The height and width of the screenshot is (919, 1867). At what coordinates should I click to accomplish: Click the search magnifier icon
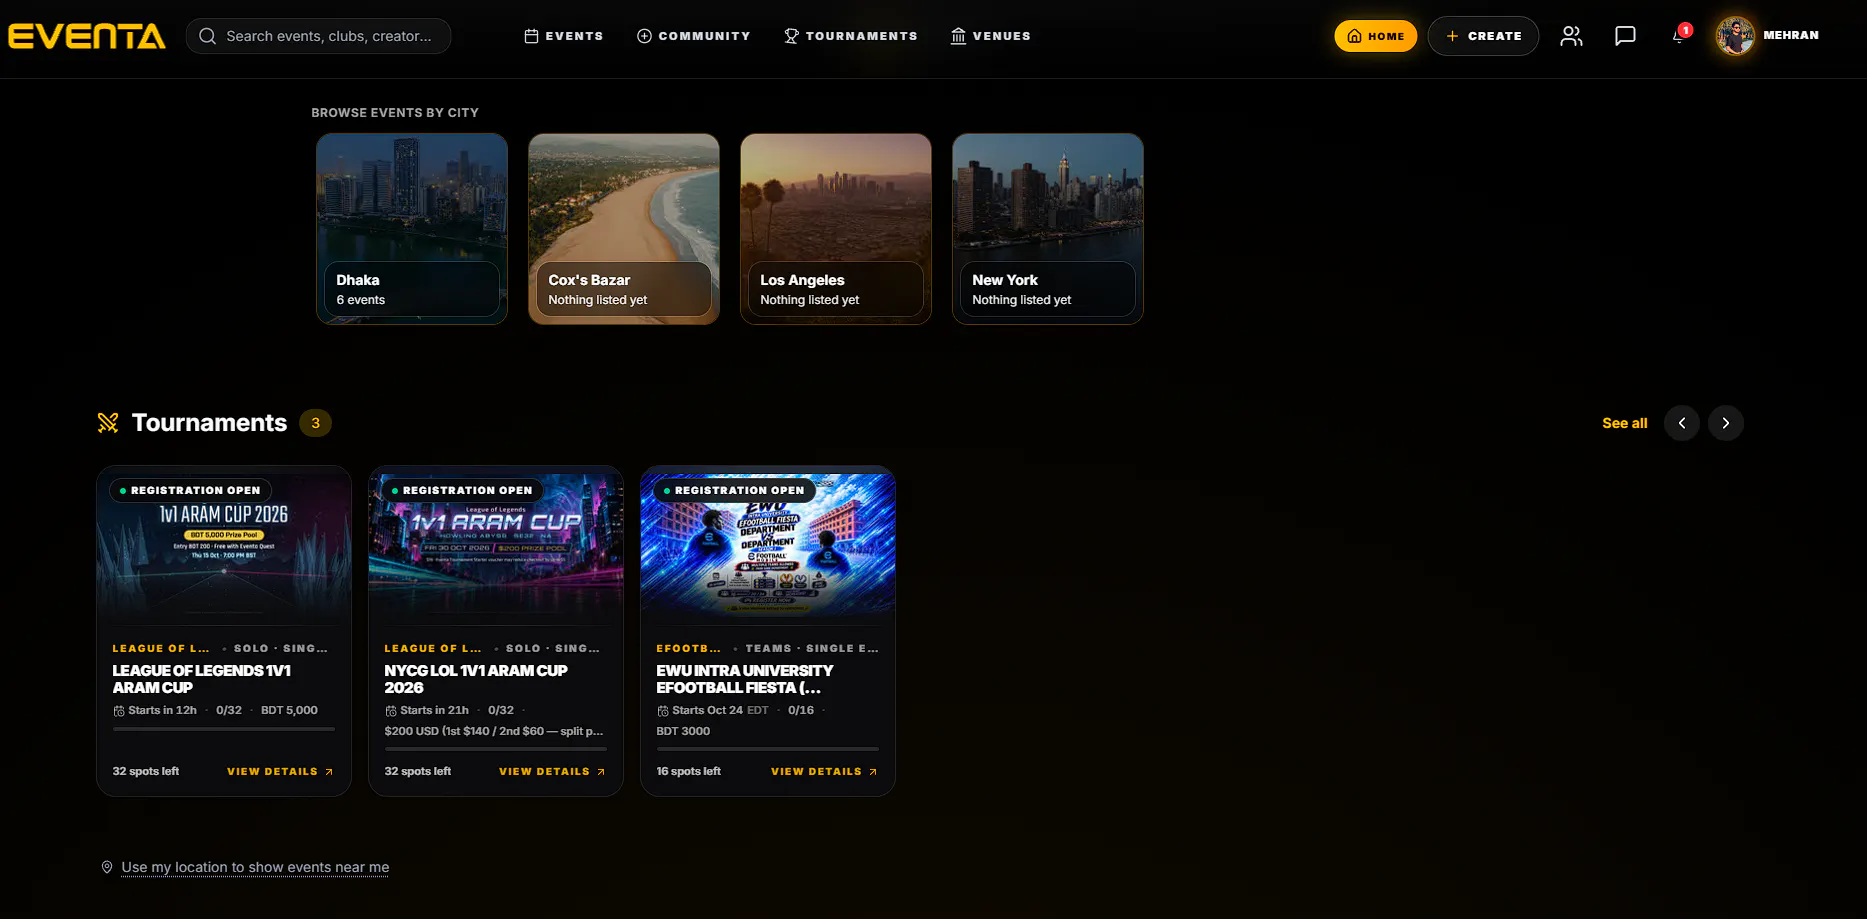point(207,36)
